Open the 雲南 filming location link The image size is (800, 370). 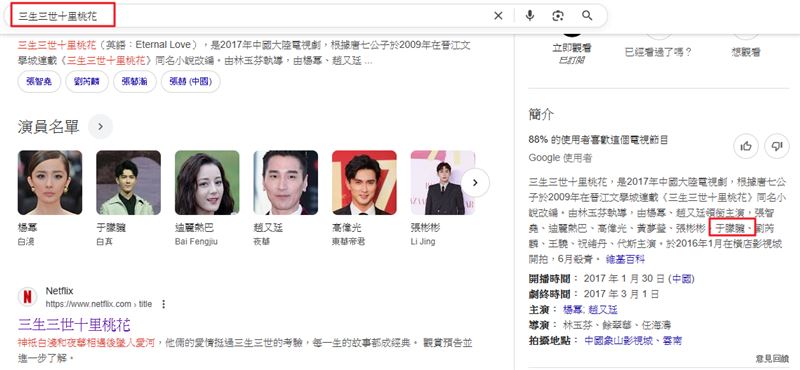(671, 340)
